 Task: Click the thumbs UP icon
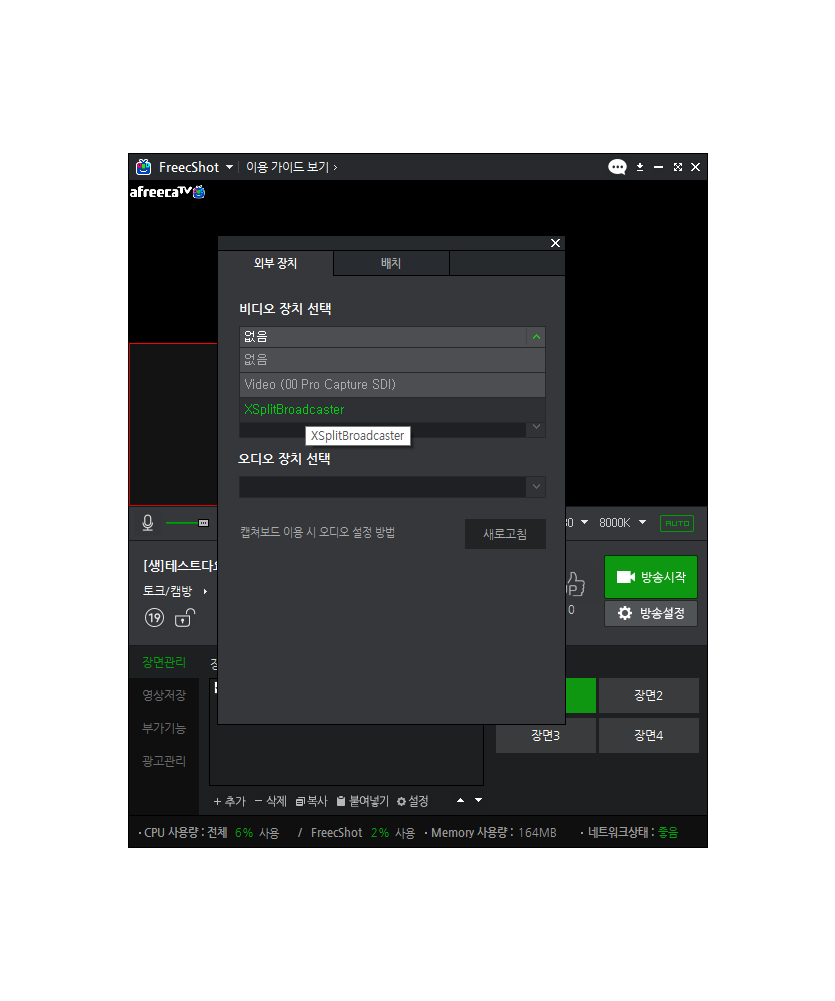[x=575, y=583]
